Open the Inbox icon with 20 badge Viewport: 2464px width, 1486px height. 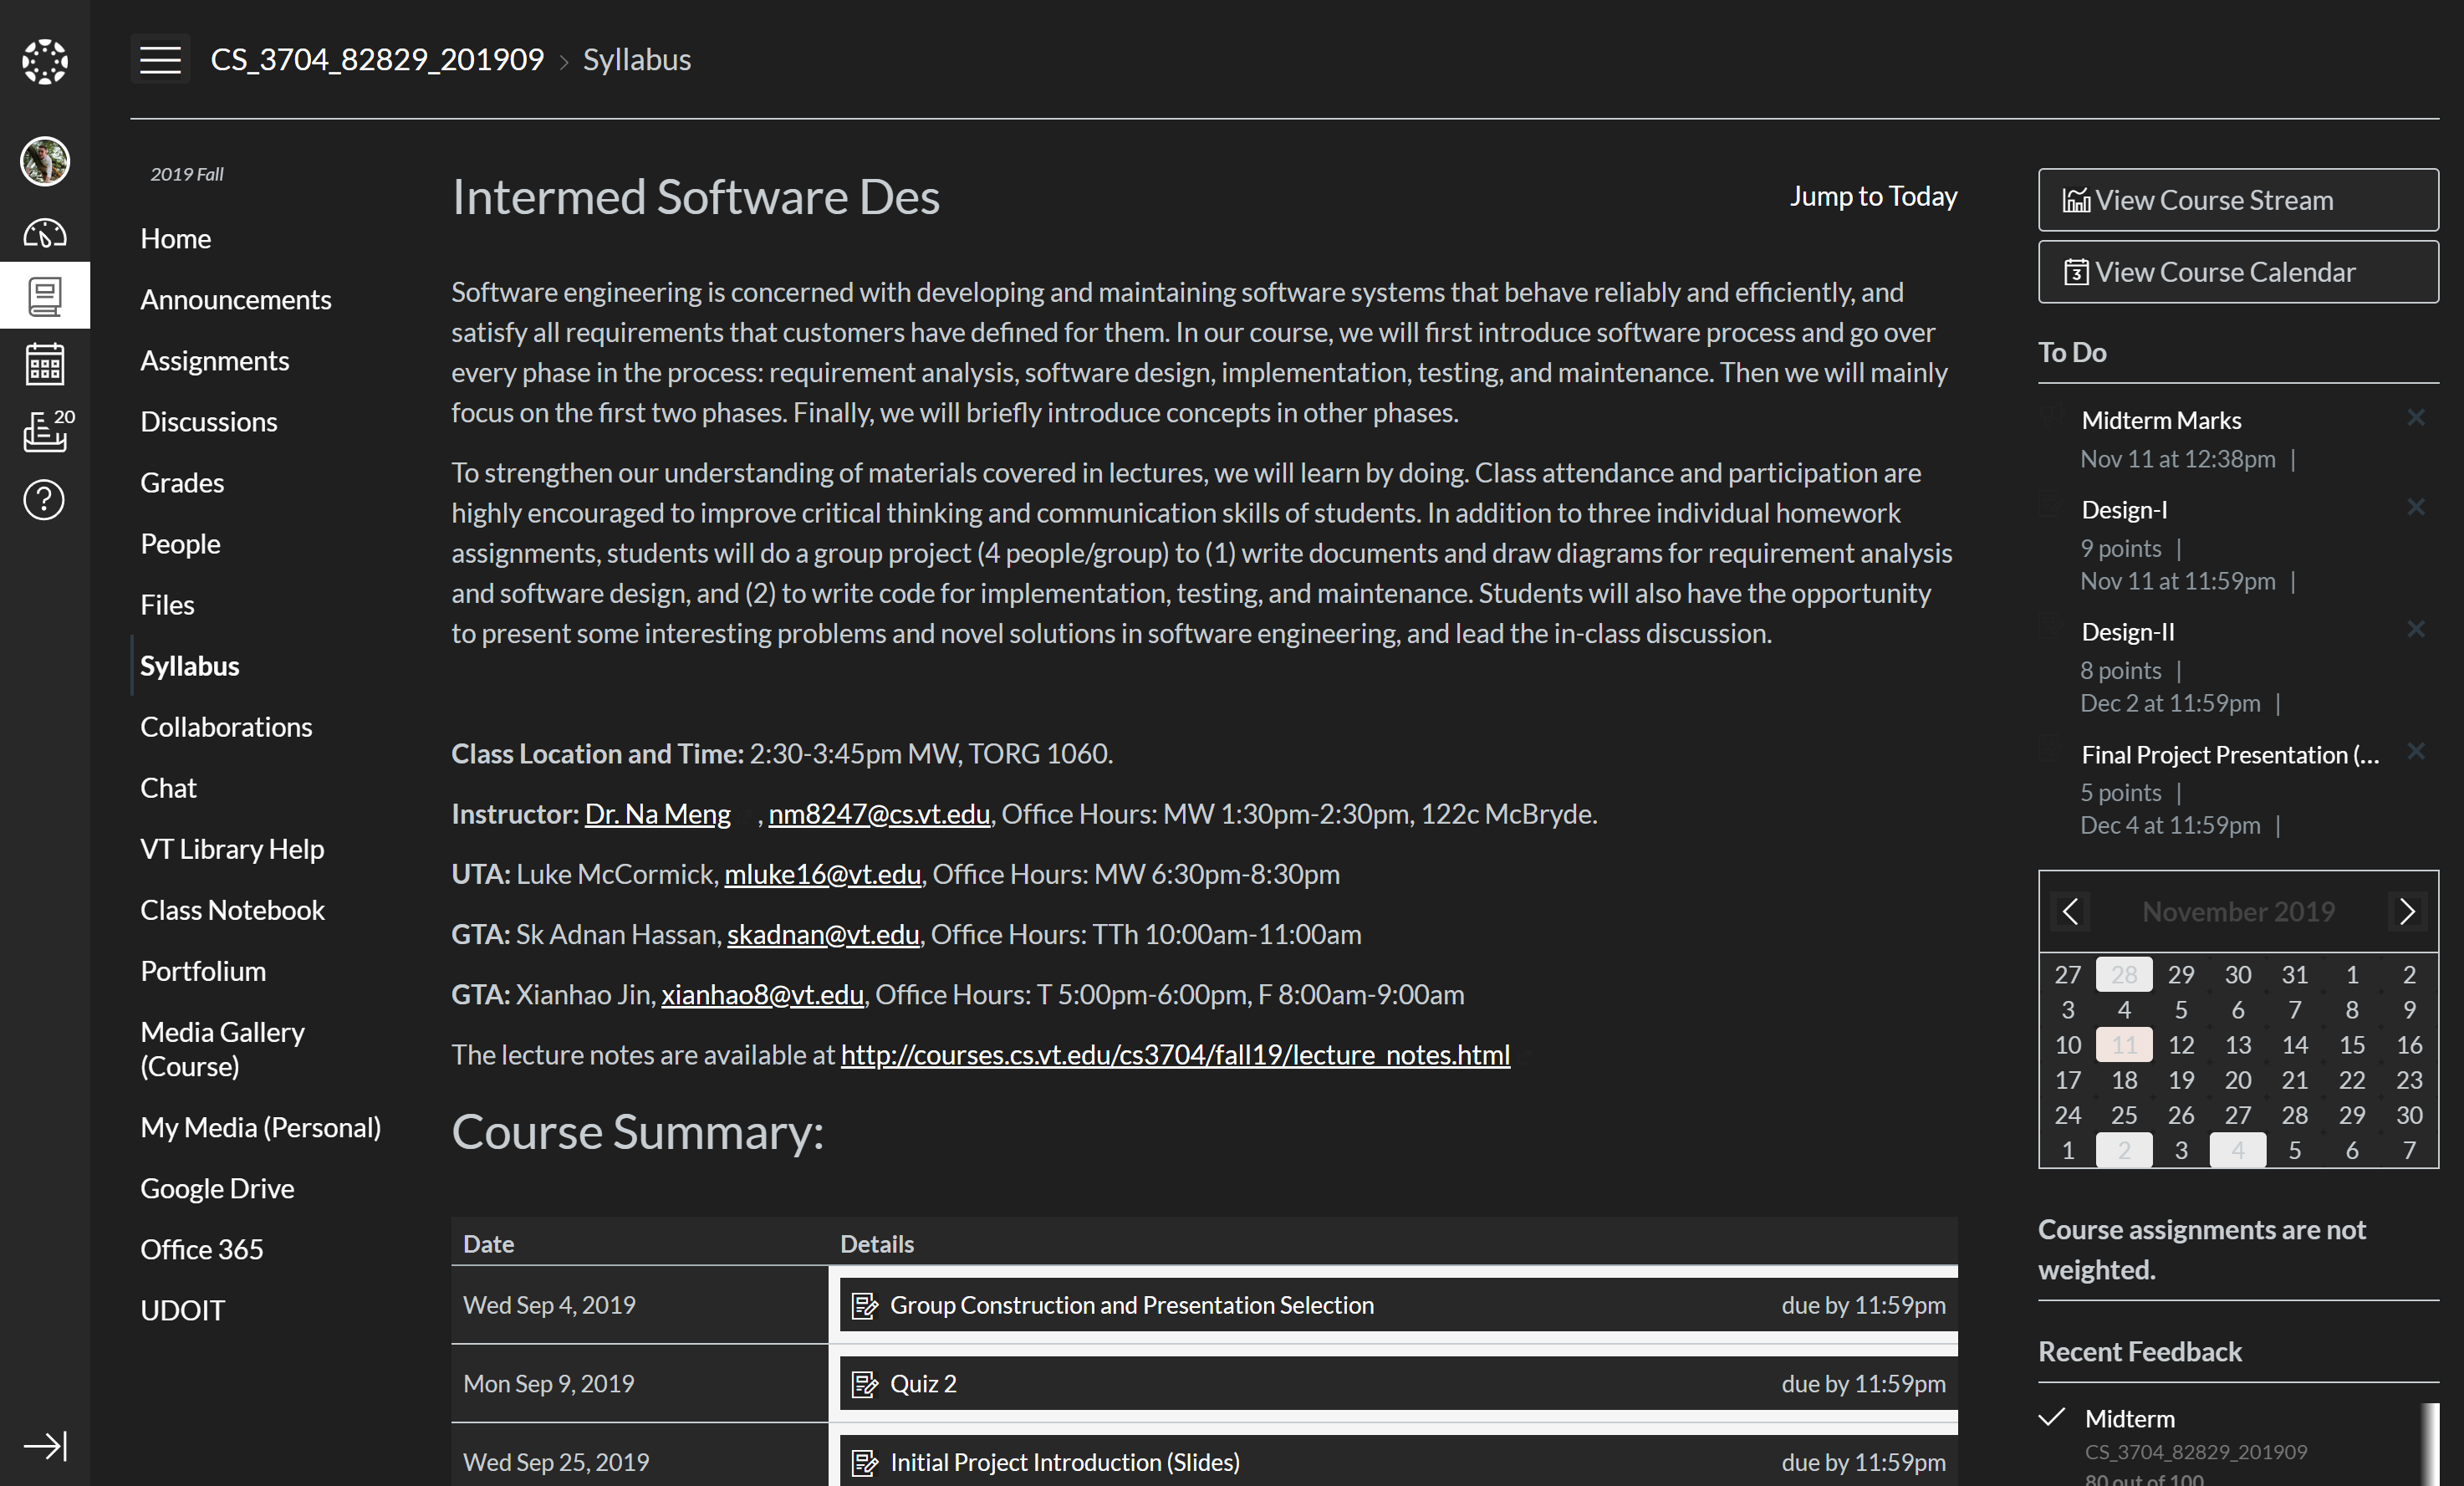tap(44, 431)
